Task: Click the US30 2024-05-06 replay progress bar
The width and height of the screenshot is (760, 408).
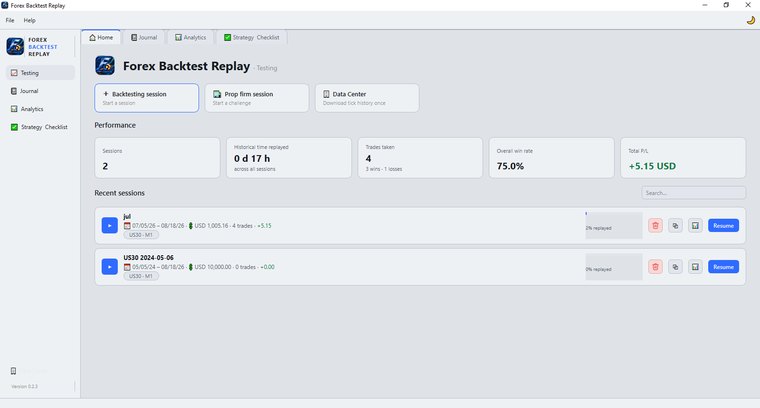Action: click(614, 267)
